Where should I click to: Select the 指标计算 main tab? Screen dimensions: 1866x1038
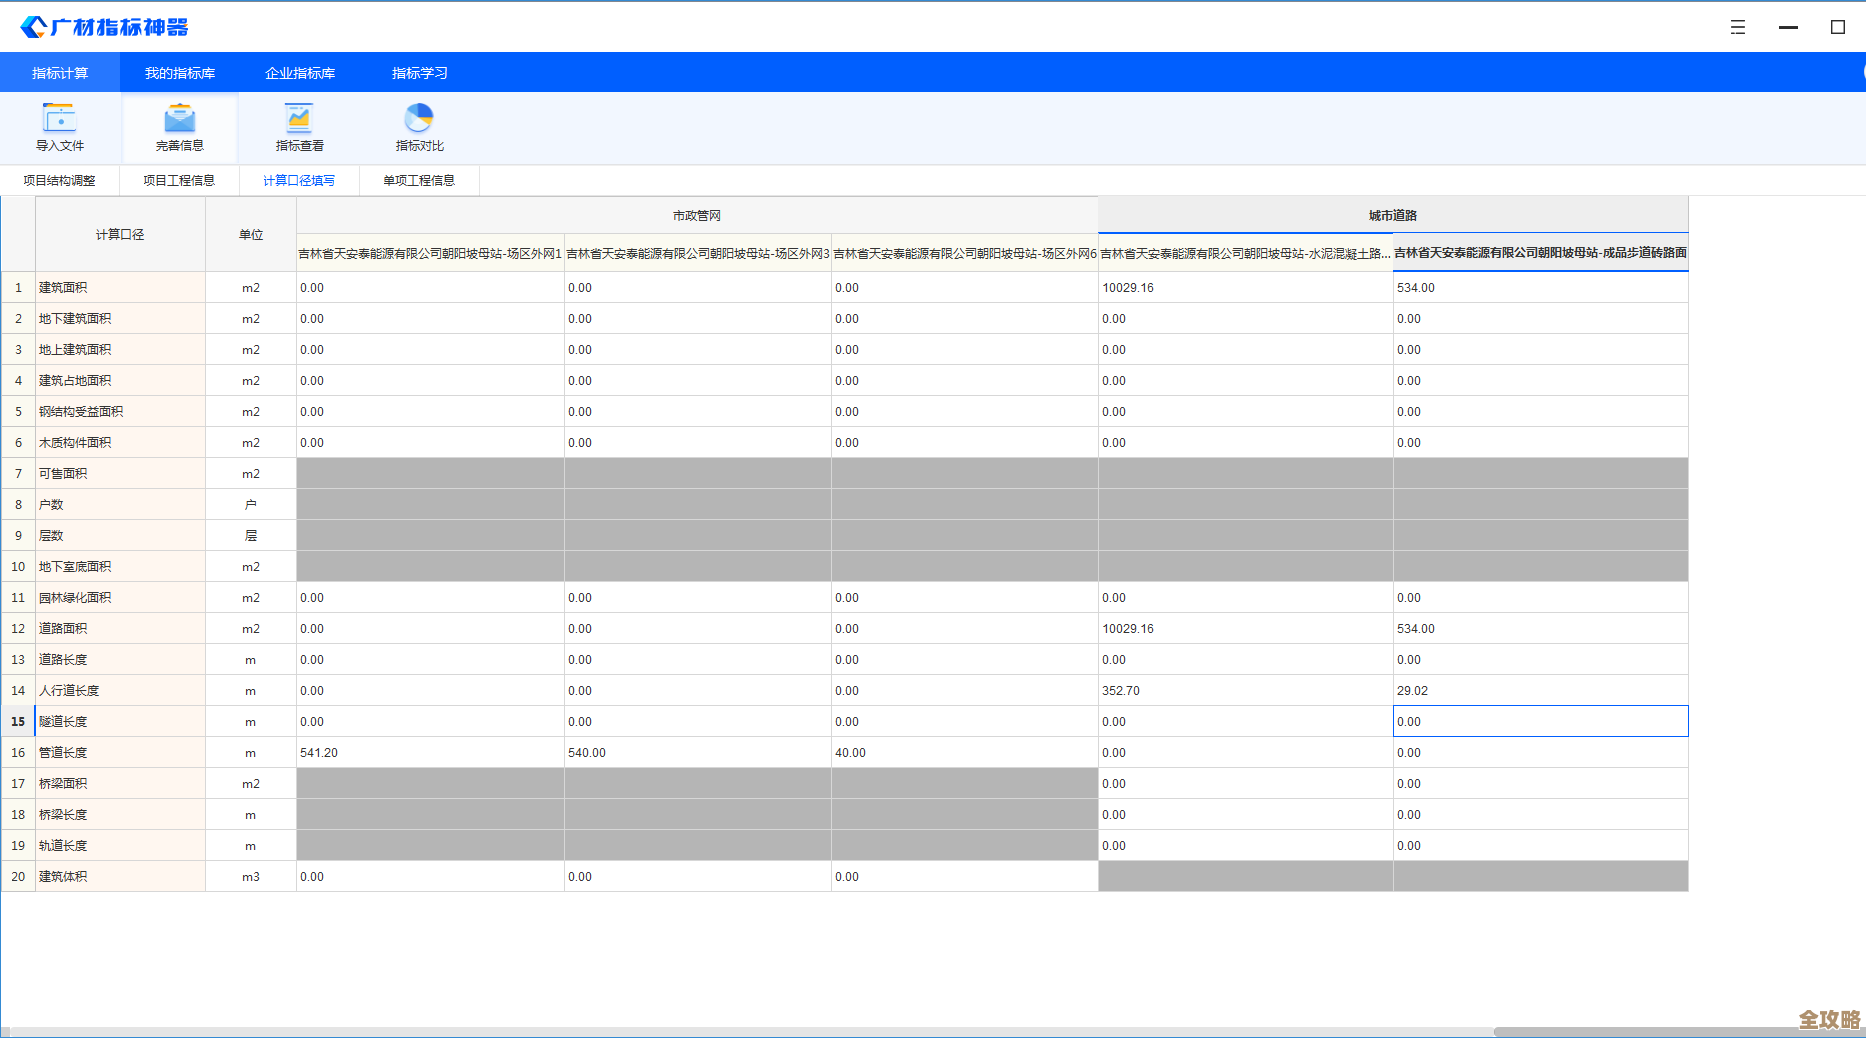pos(60,73)
